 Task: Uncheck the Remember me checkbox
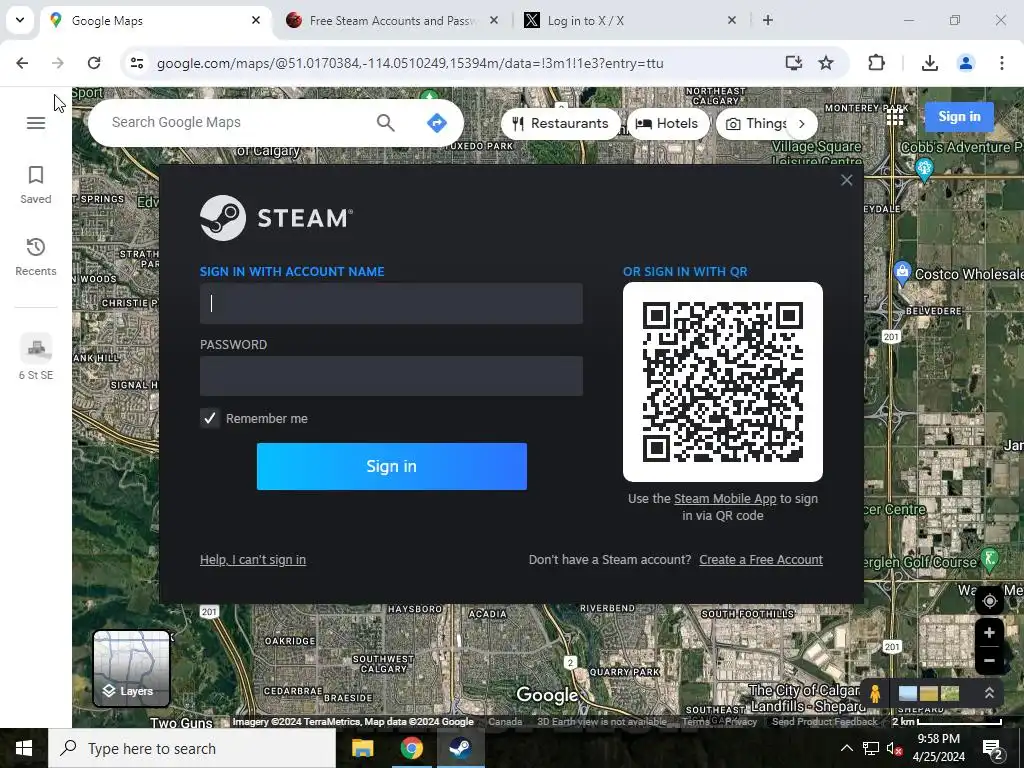pos(210,418)
